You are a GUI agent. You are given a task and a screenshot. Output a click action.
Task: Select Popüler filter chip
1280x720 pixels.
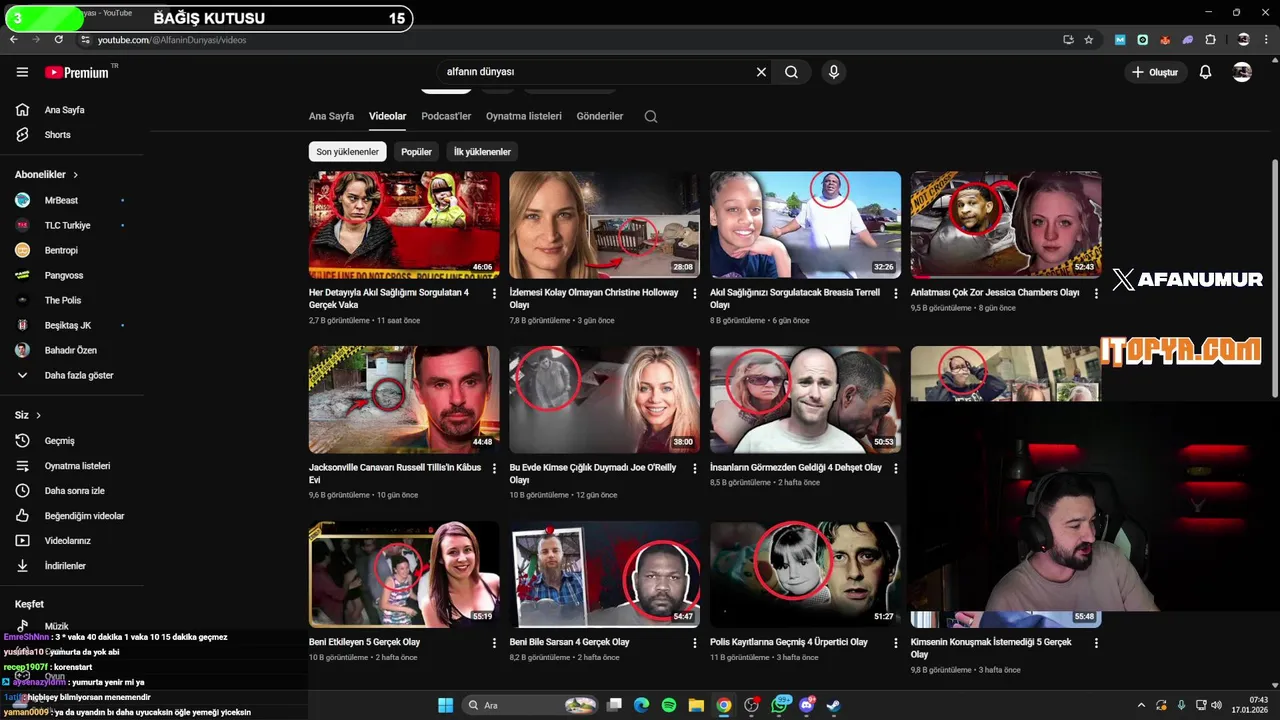pos(416,152)
